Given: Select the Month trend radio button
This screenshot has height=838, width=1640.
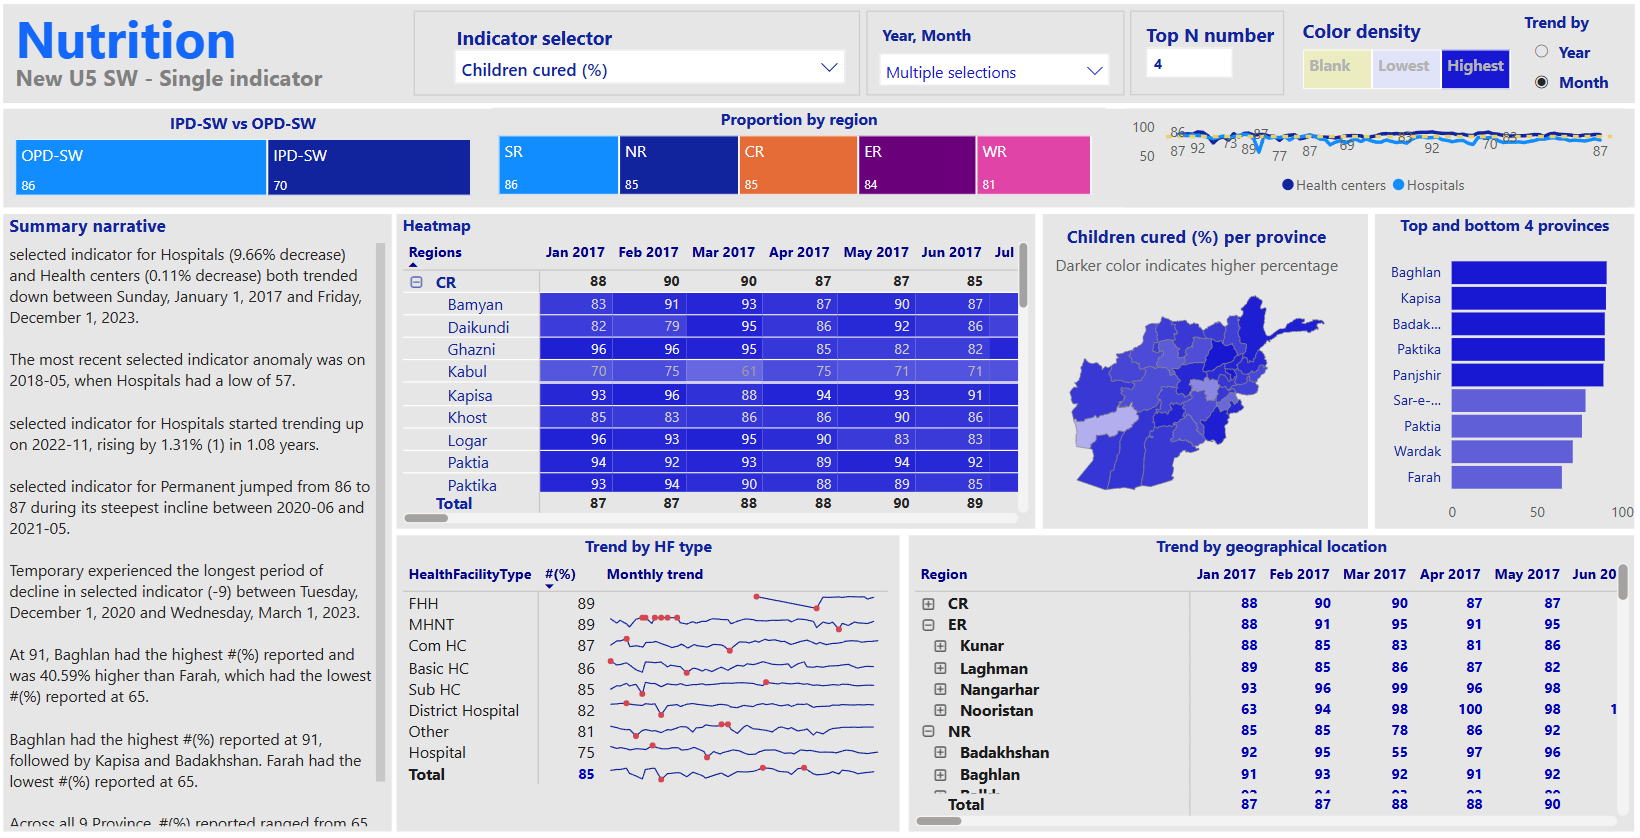Looking at the screenshot, I should [x=1541, y=82].
